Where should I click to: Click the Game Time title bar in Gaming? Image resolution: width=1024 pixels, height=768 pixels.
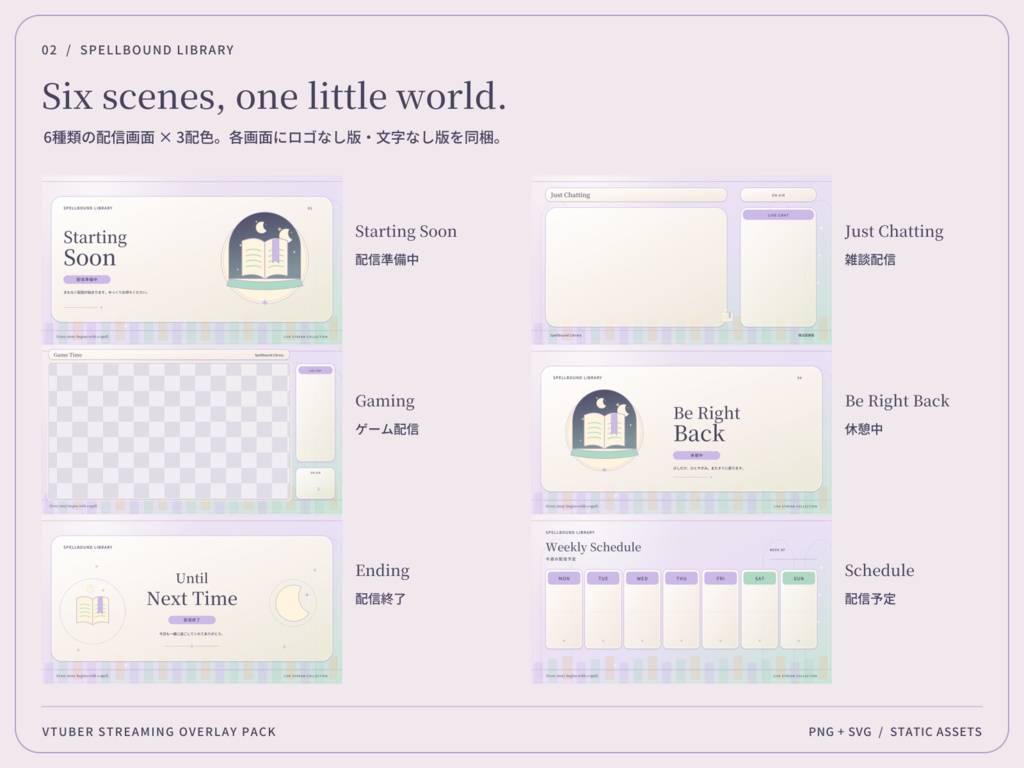tap(169, 355)
